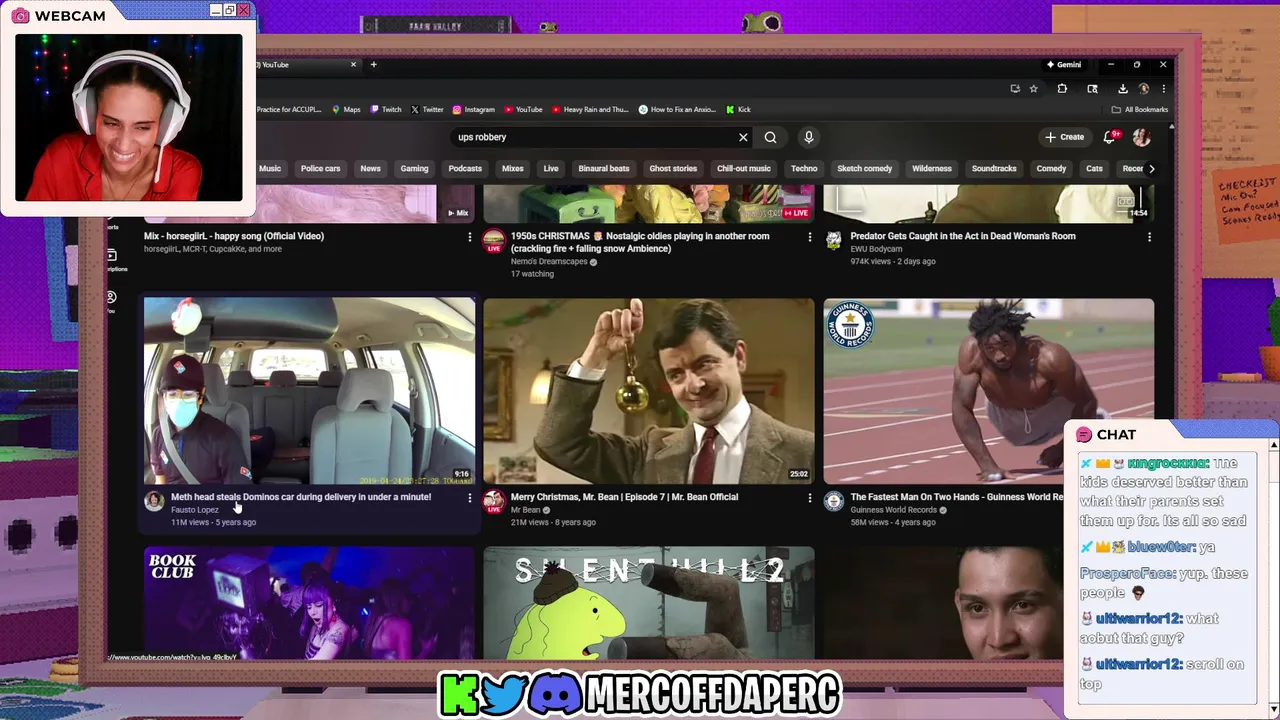1280x720 pixels.
Task: Bookmark this page with the star icon
Action: pos(1033,89)
